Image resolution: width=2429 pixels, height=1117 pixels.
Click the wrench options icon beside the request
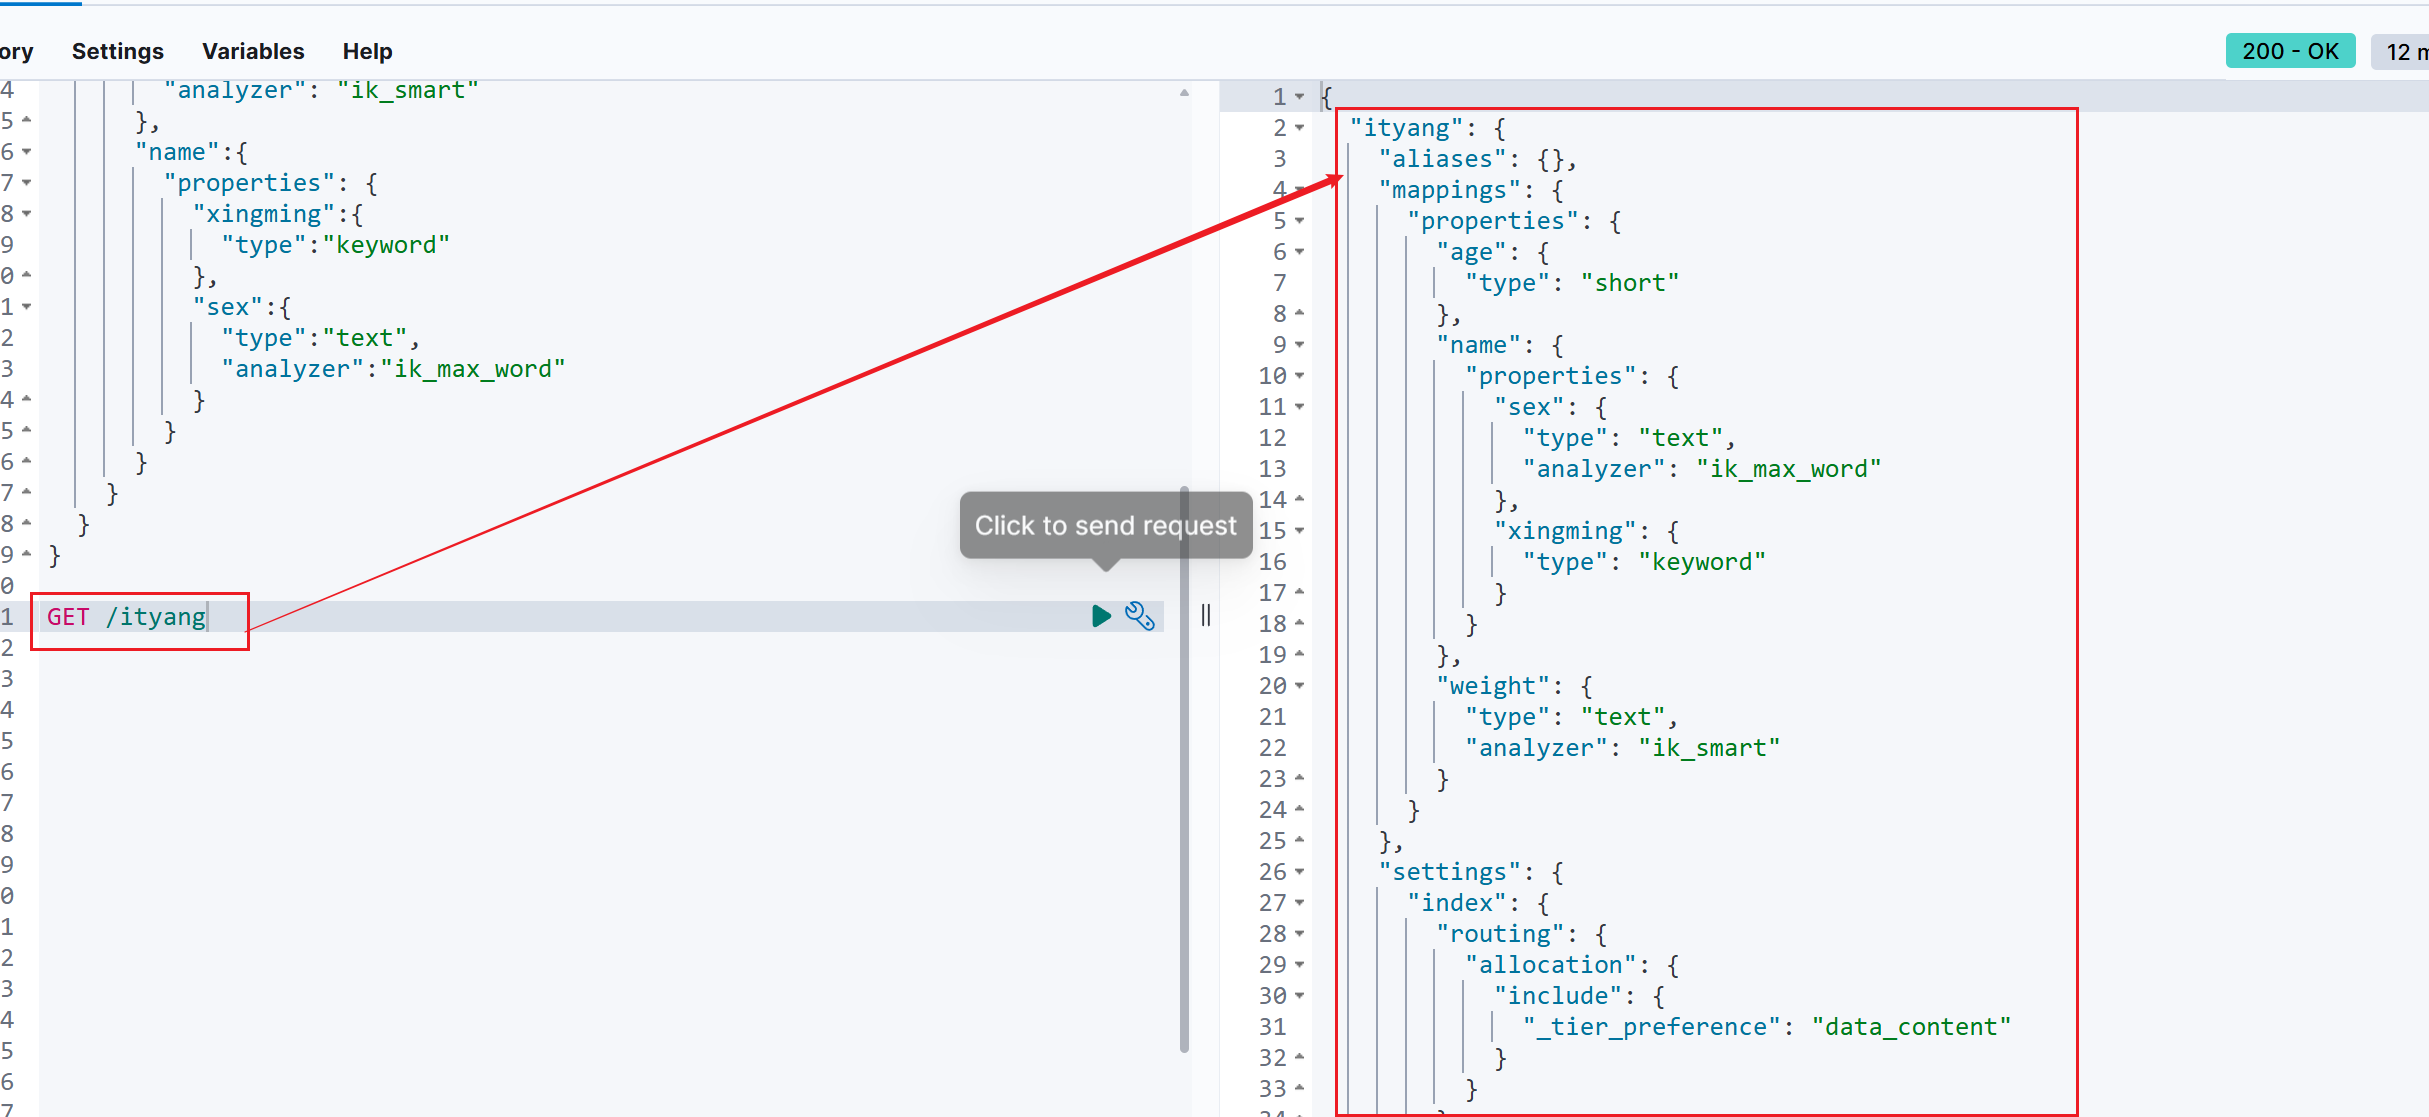coord(1140,616)
